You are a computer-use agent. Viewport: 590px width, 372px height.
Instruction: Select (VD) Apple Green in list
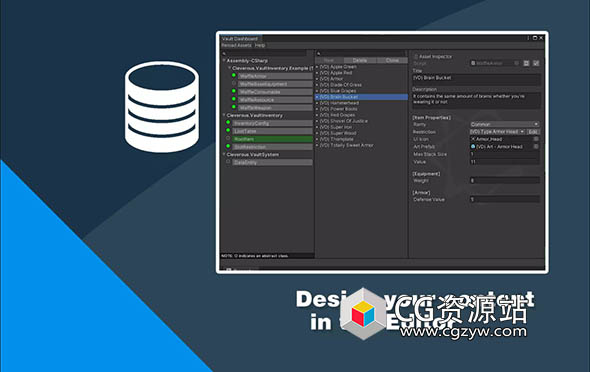[x=361, y=67]
